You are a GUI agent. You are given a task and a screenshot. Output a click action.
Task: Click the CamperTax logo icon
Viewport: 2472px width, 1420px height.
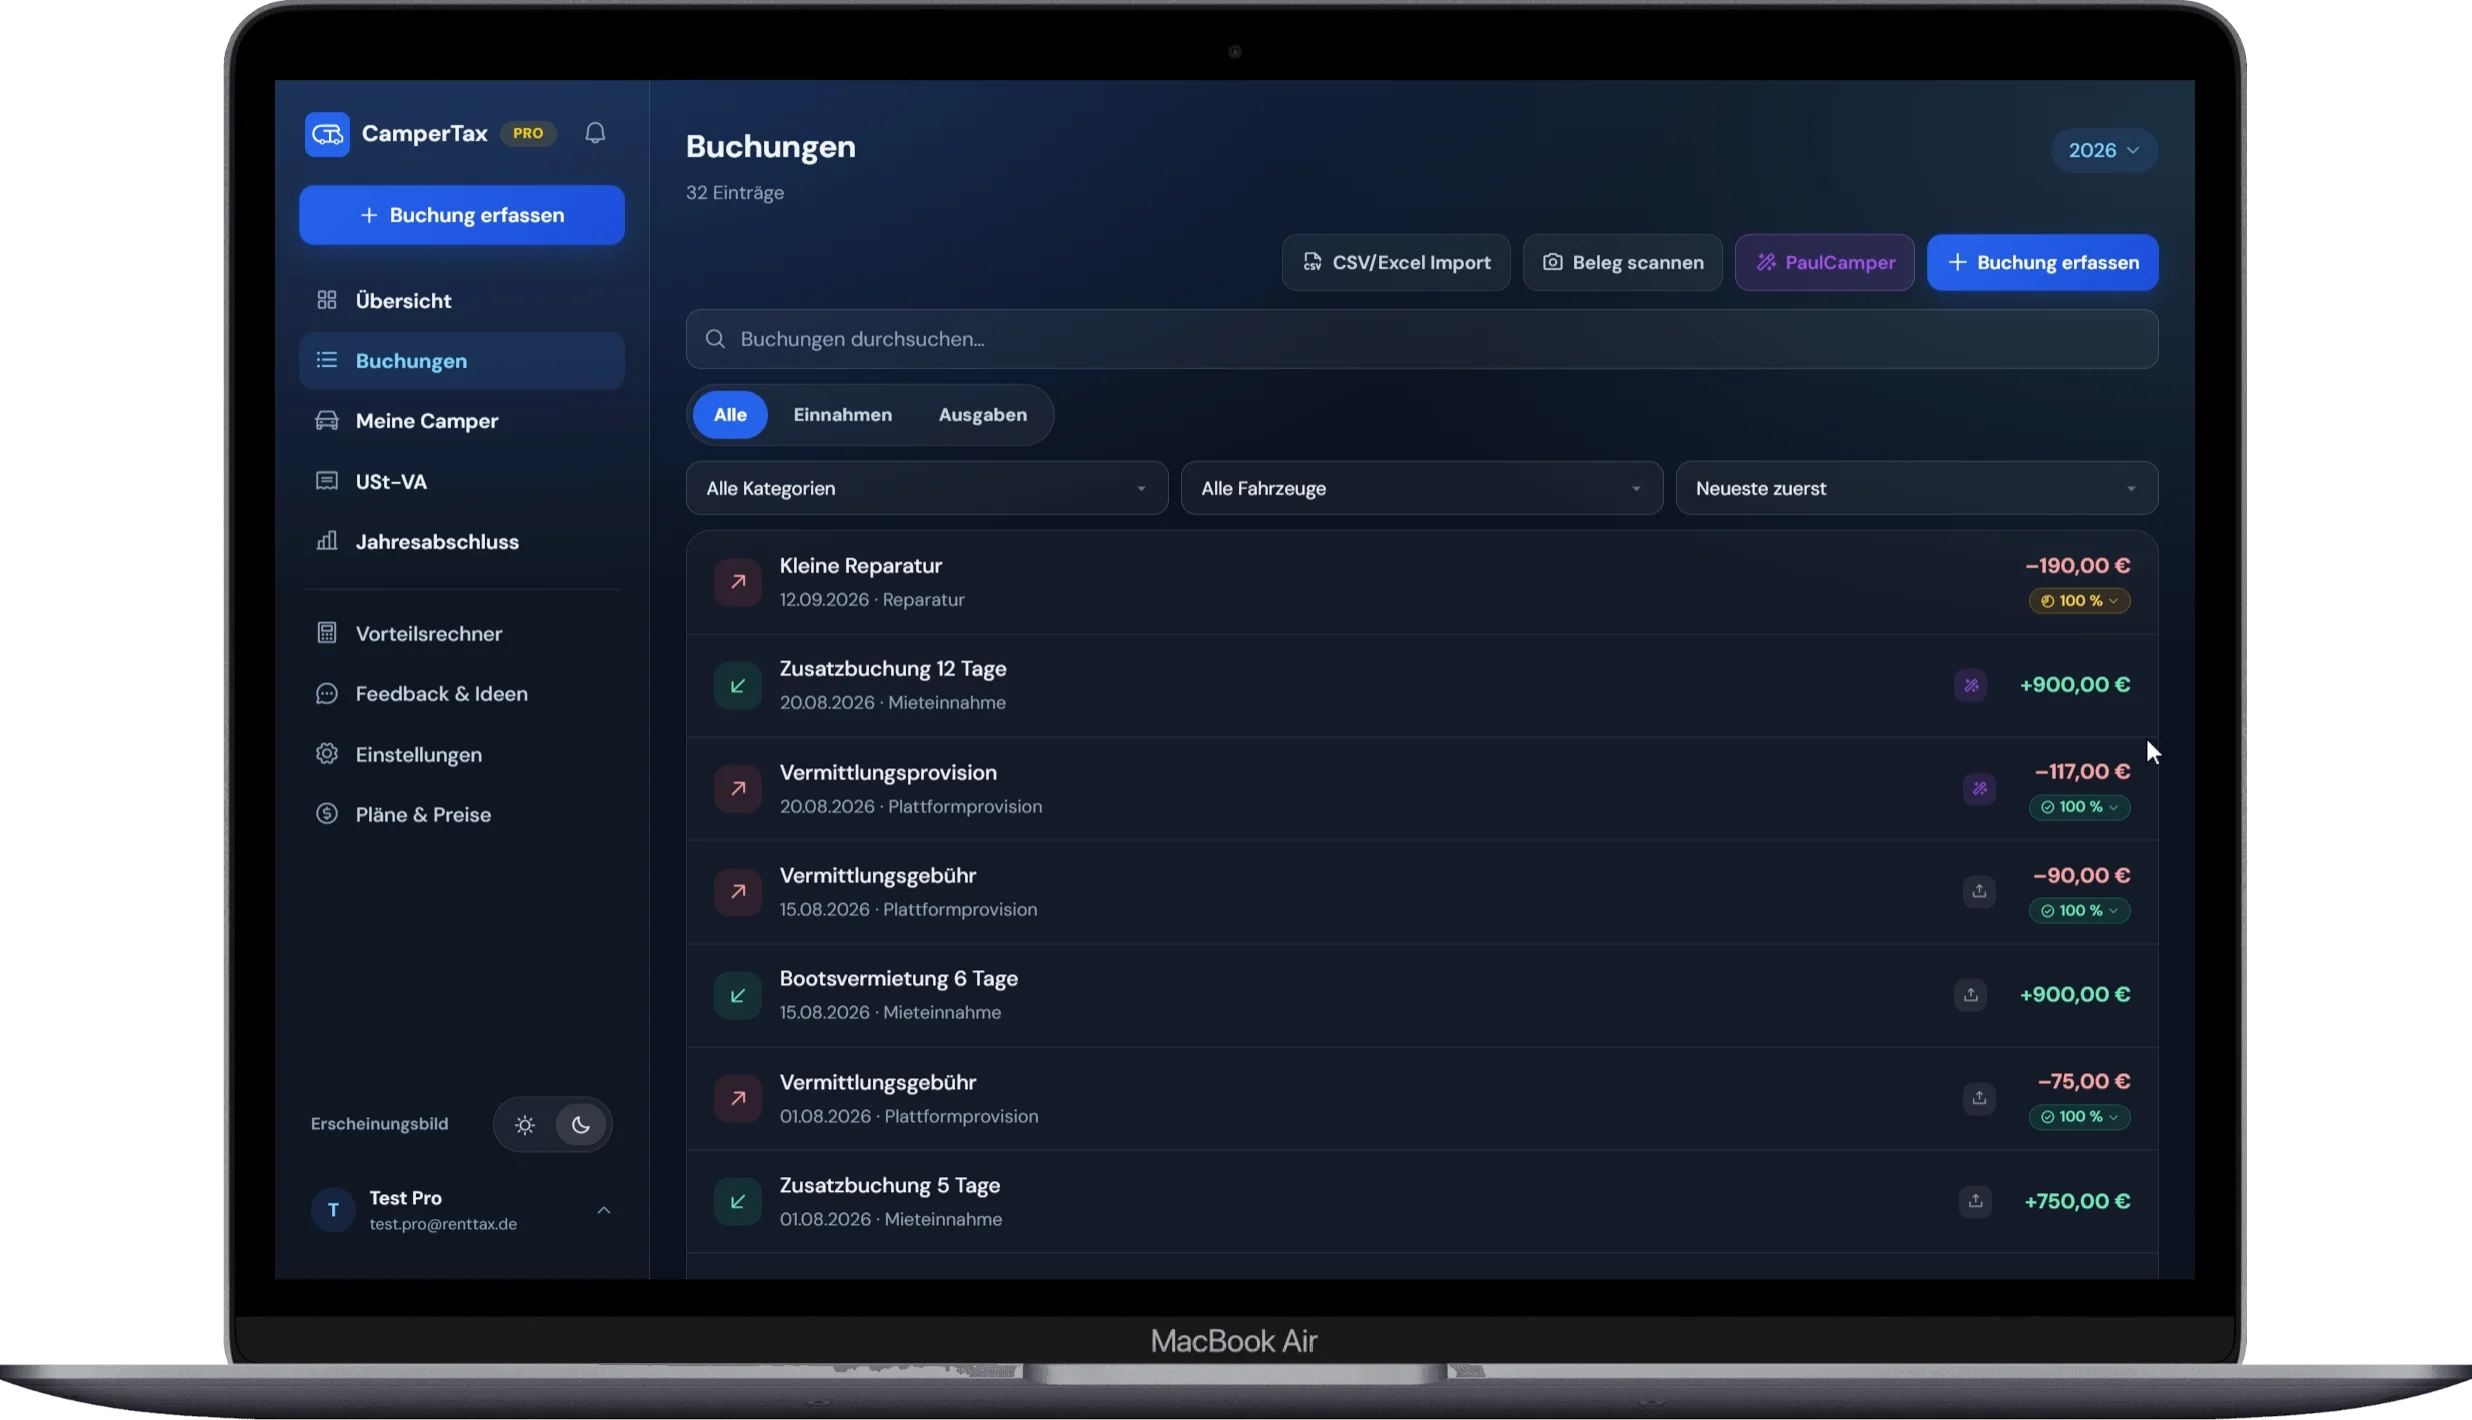(327, 134)
